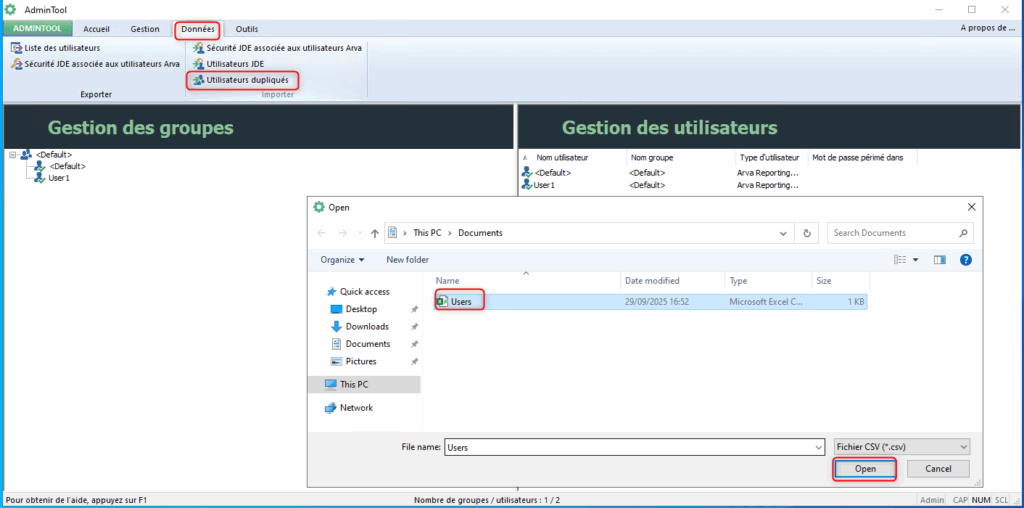
Task: Switch to the Outils ribbon tab
Action: coord(246,29)
